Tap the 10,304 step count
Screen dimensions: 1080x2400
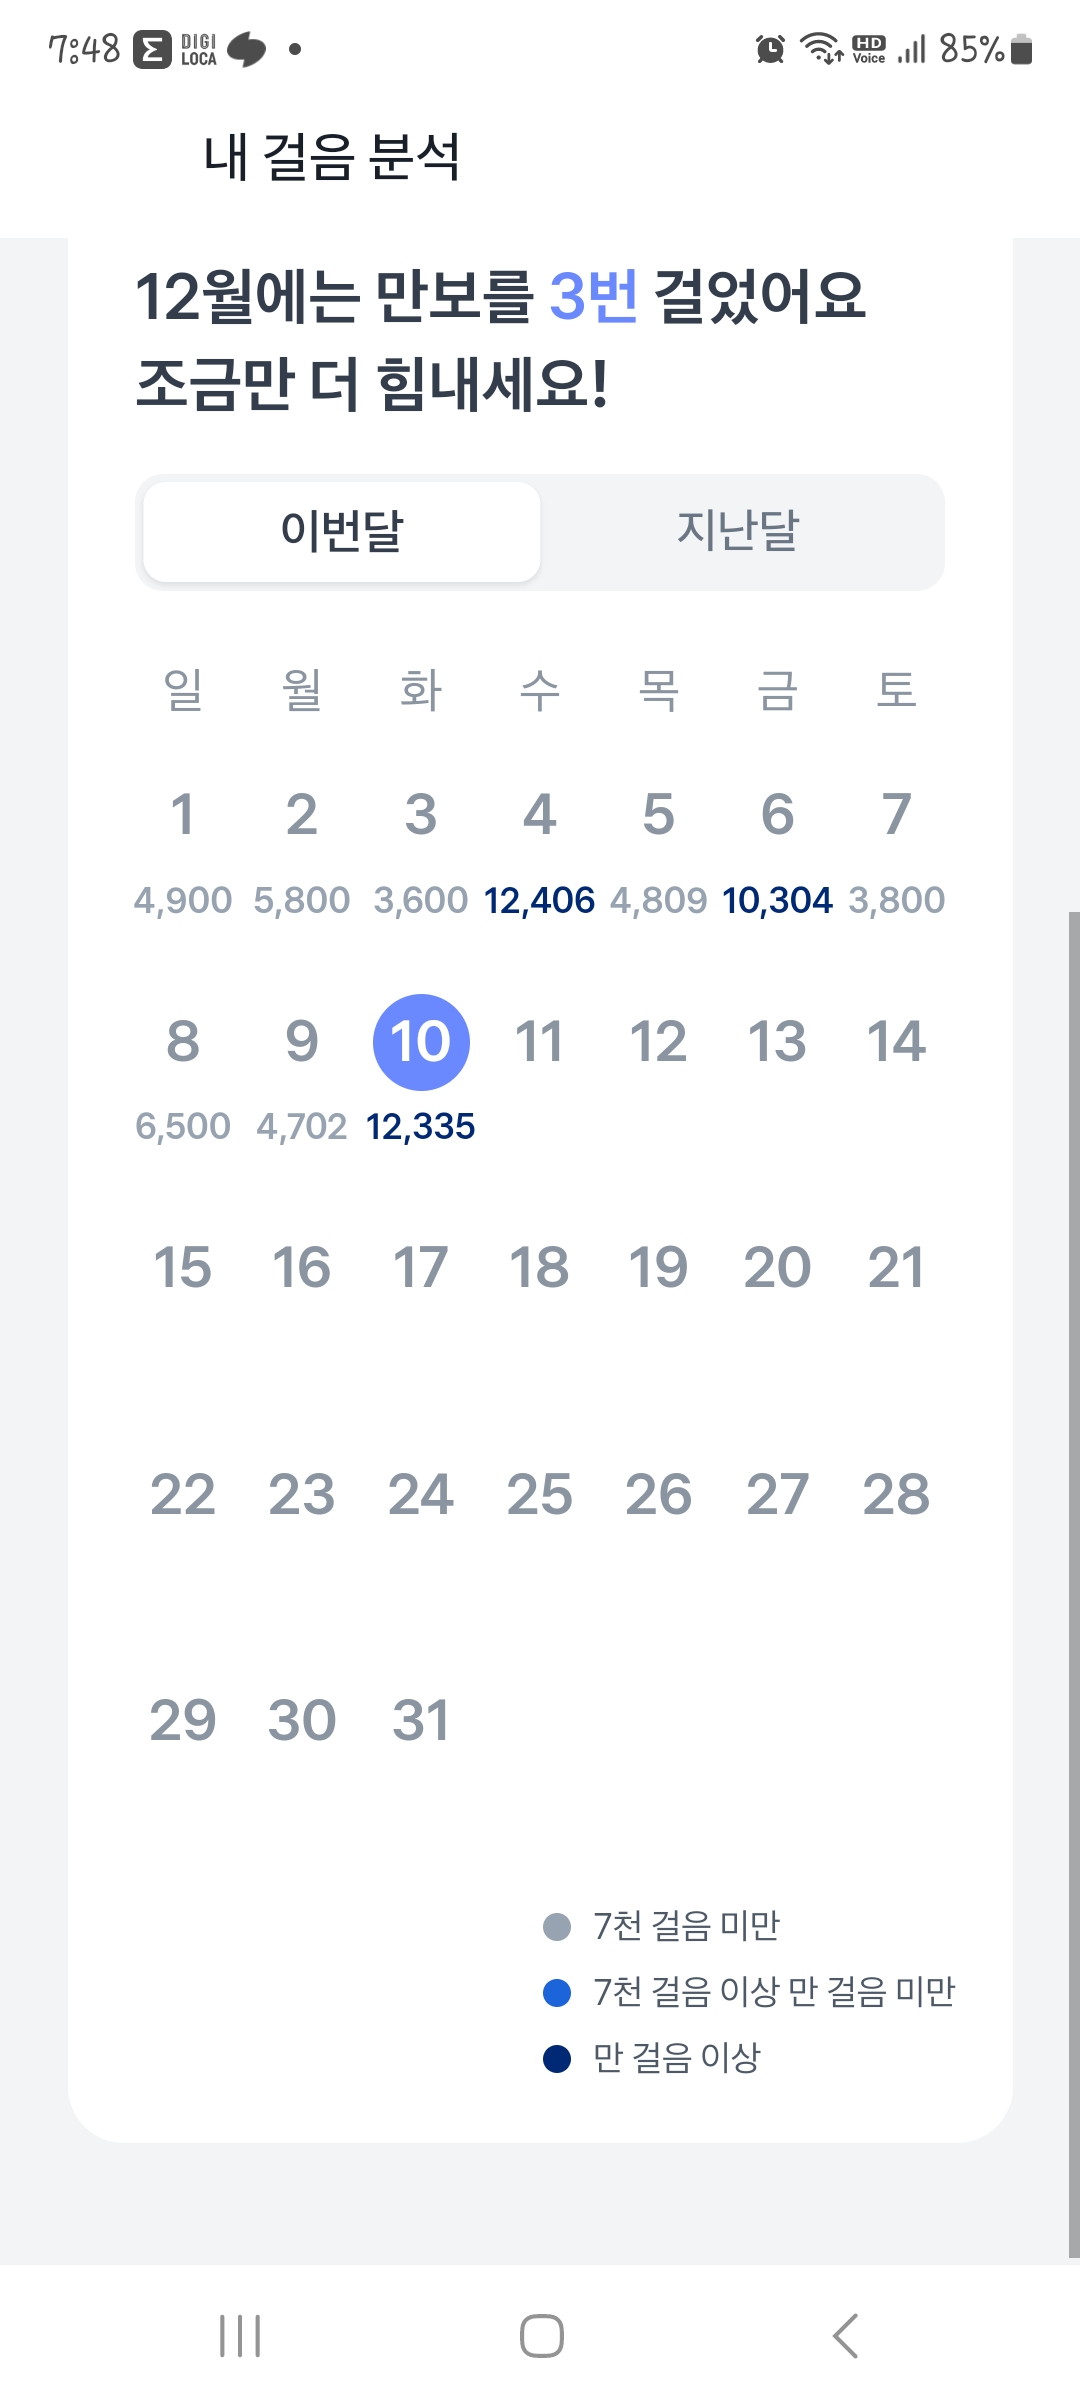pos(777,901)
